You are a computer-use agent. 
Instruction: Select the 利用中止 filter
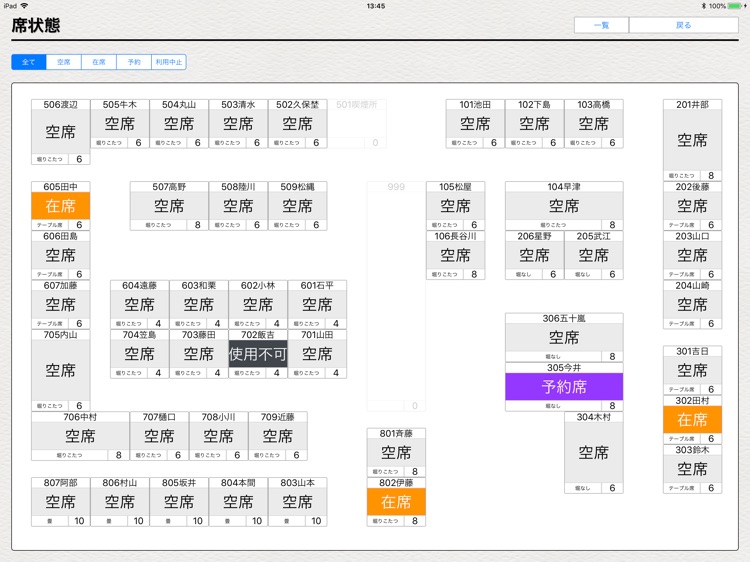coord(168,62)
